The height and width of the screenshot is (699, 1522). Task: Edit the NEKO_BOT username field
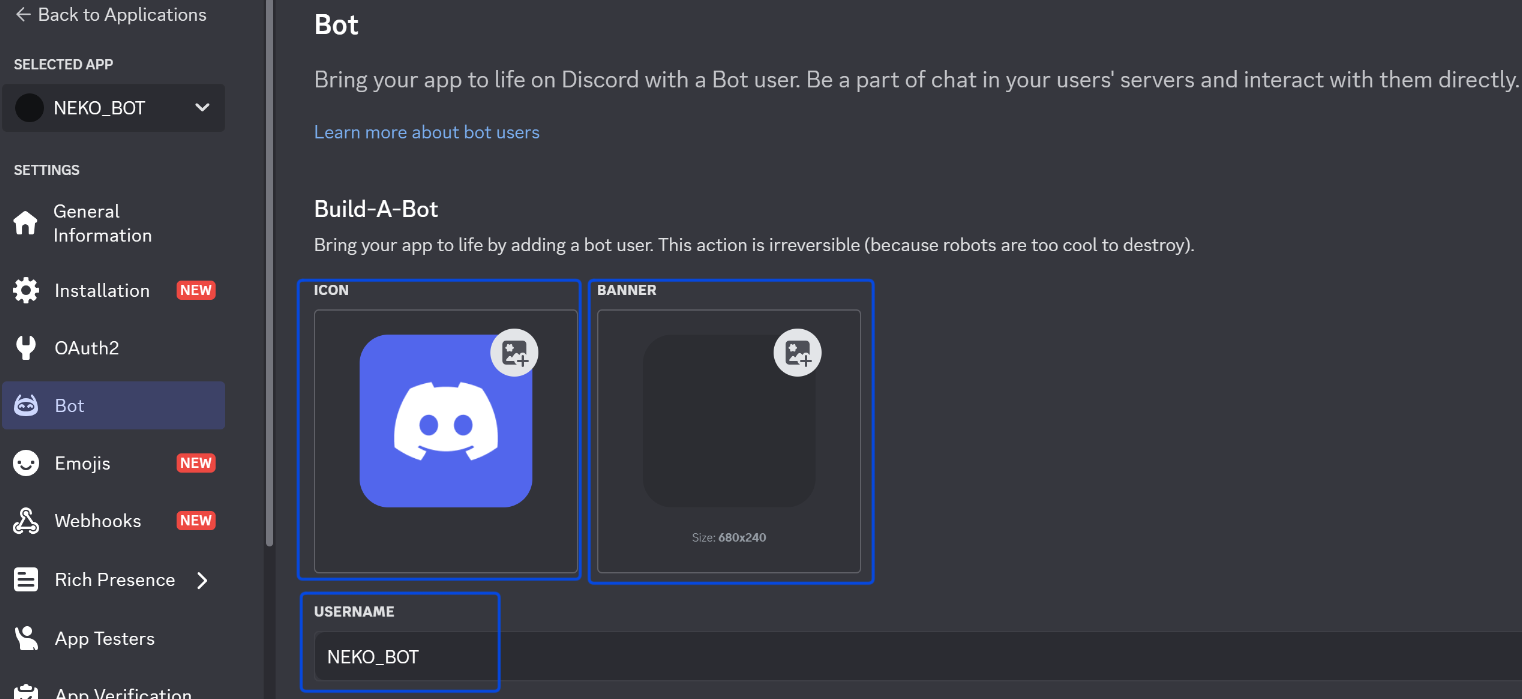coord(401,656)
